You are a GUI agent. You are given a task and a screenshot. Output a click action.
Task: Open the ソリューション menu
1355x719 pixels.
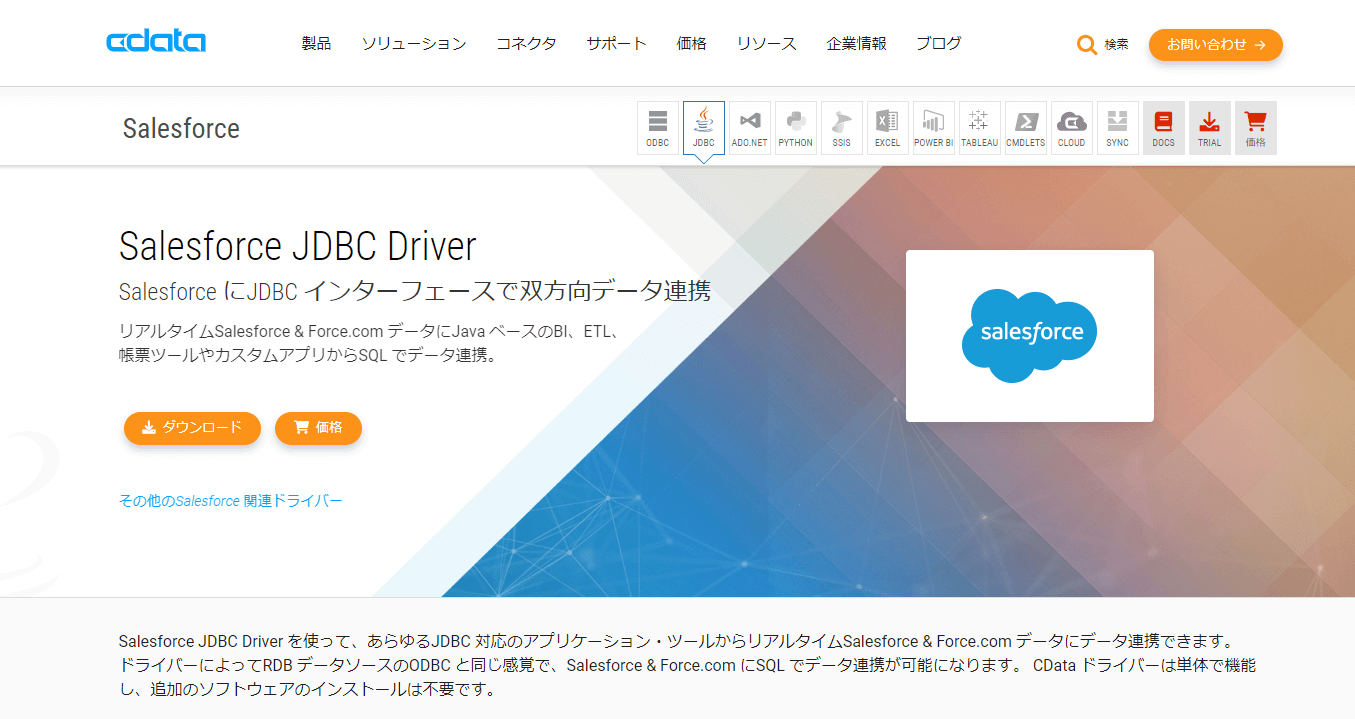click(414, 44)
